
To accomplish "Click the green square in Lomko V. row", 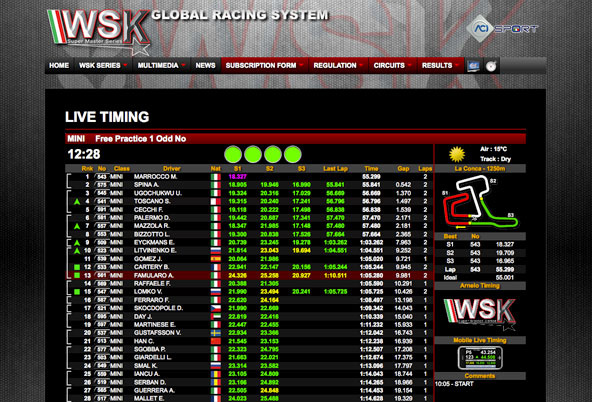I will click(77, 292).
